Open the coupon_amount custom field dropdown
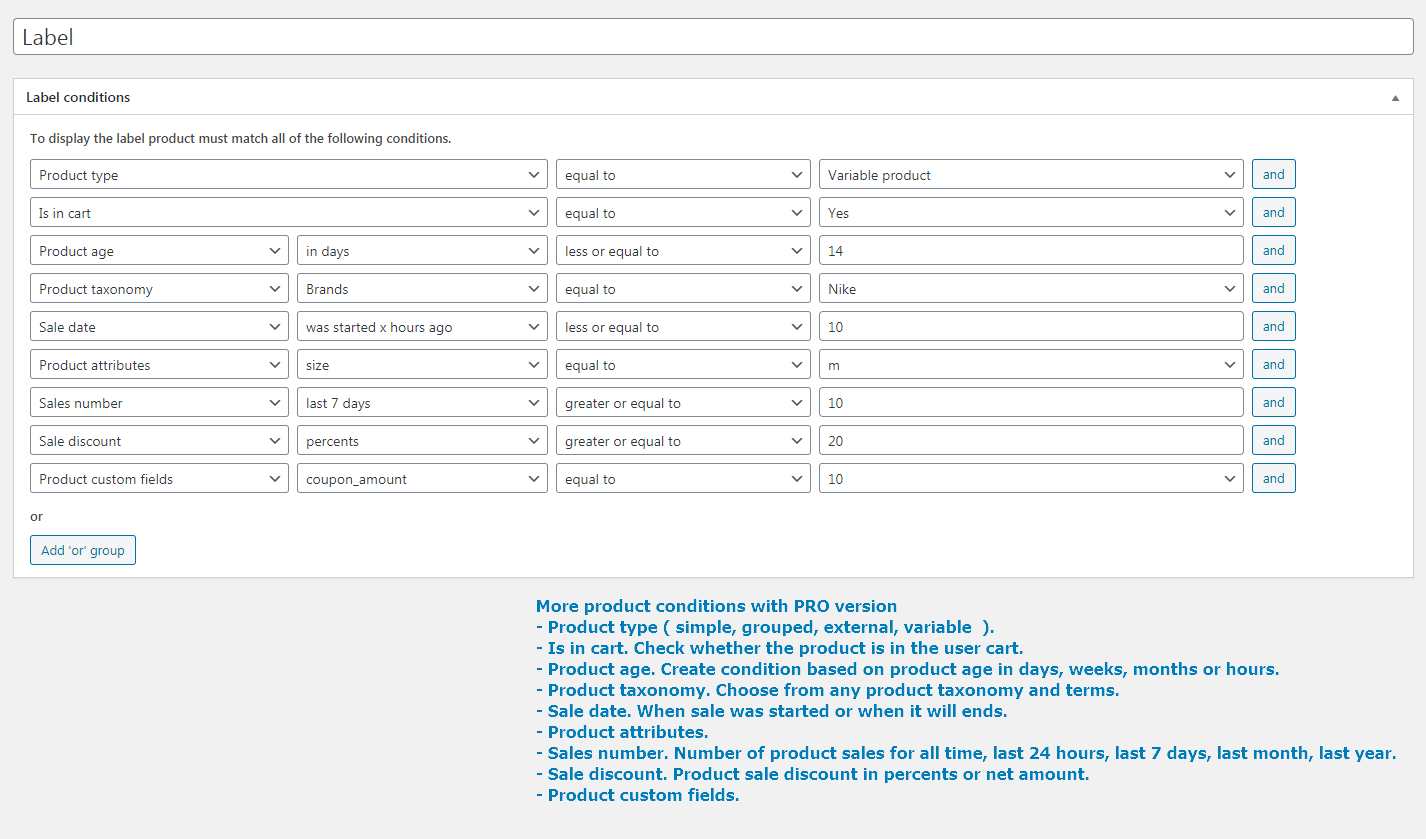This screenshot has height=839, width=1426. [x=422, y=479]
